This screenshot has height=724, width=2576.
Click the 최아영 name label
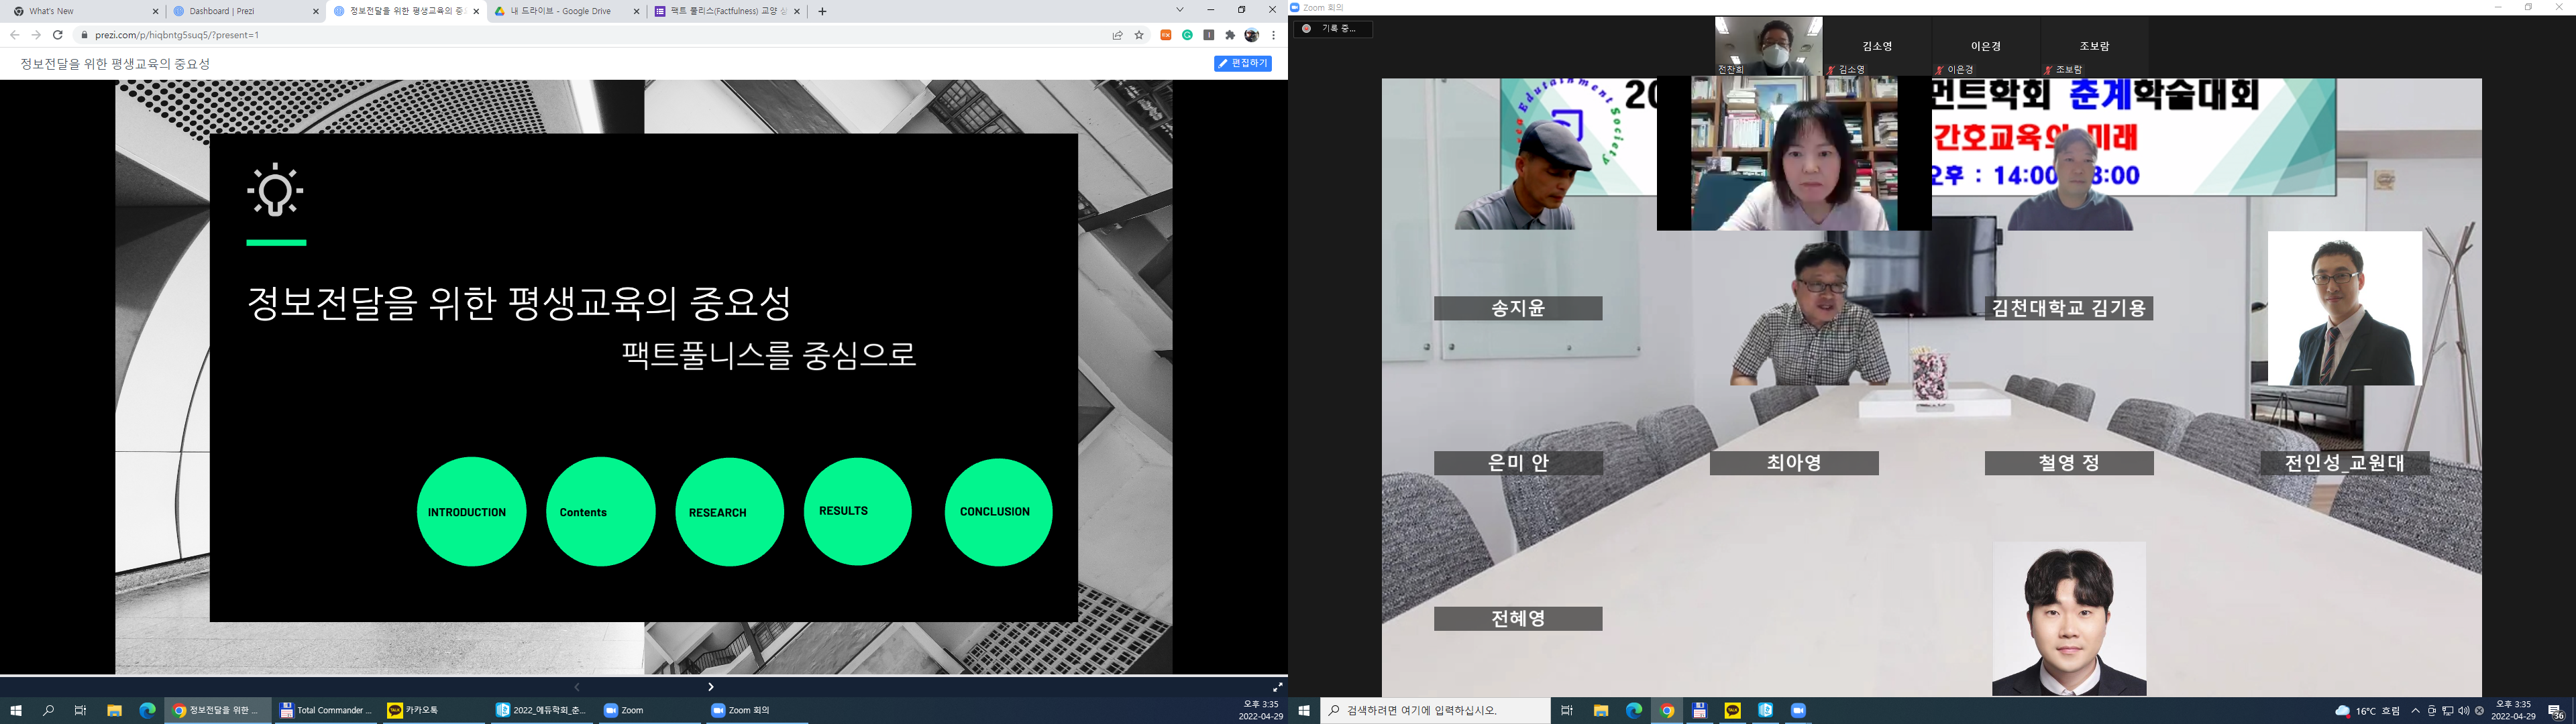click(1794, 463)
